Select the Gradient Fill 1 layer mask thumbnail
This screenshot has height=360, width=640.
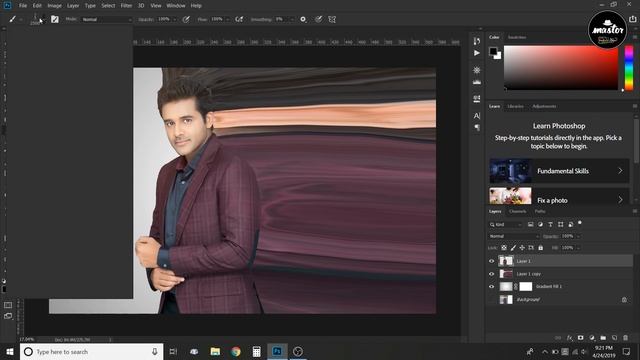tap(526, 287)
